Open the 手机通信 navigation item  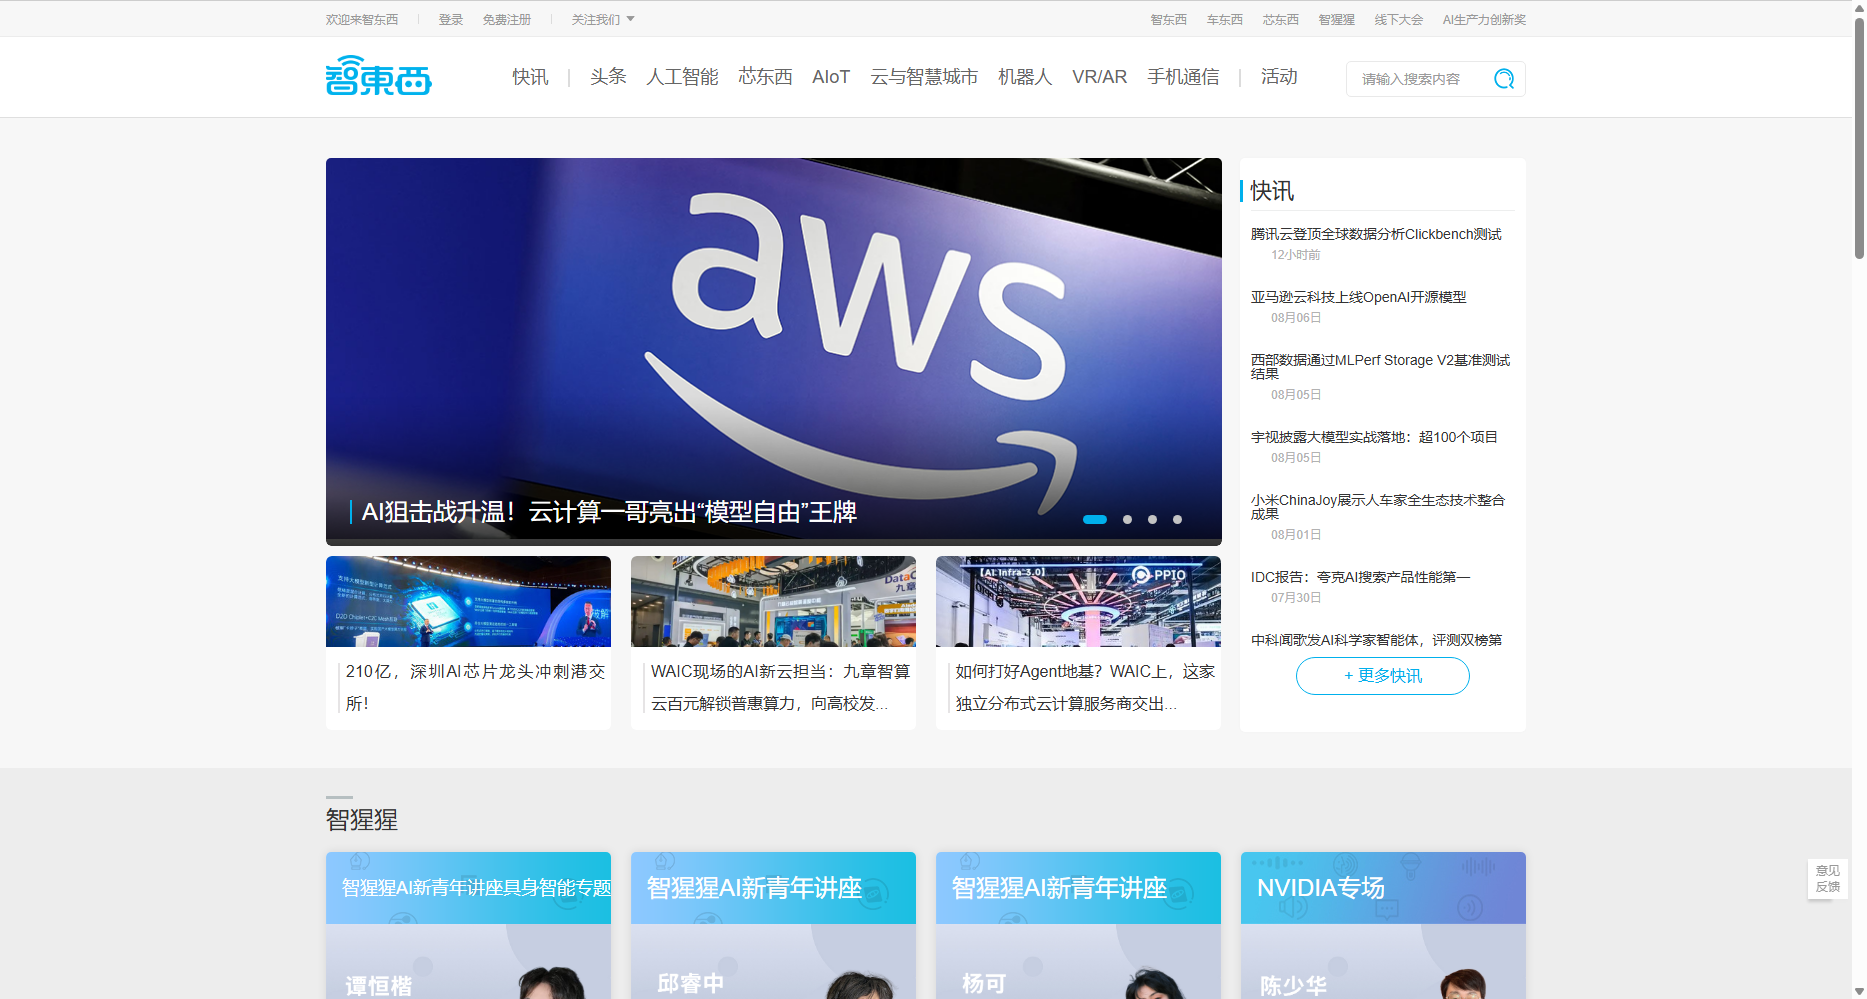[x=1183, y=77]
